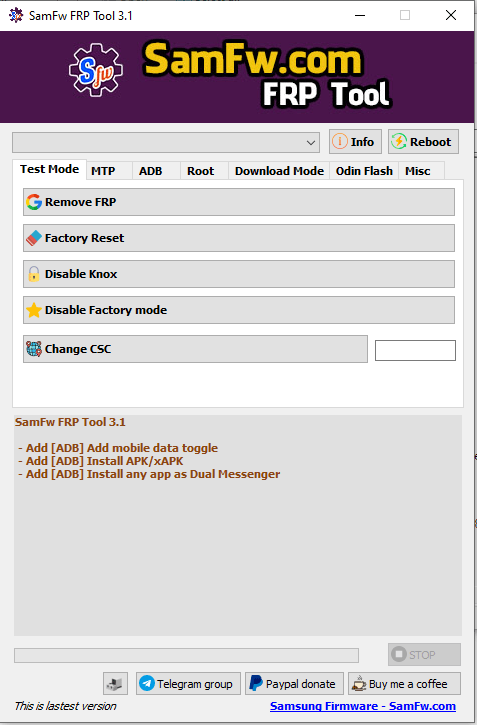Click the STOP square icon
Screen dimensions: 477x725
(398, 654)
